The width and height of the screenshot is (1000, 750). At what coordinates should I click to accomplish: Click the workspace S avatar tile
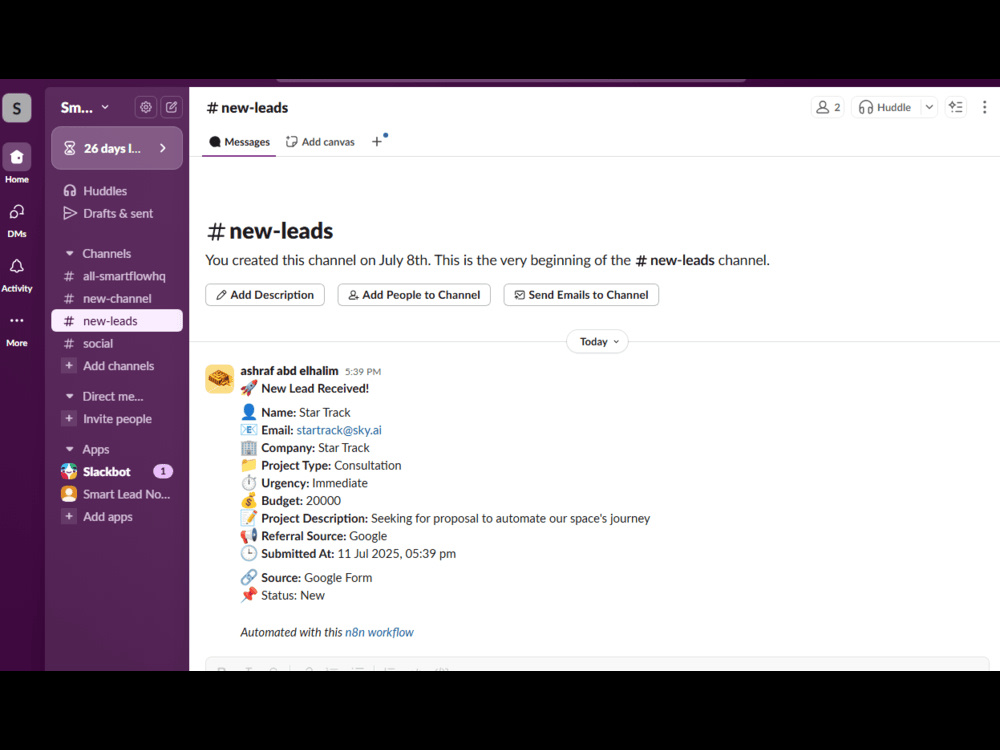17,108
